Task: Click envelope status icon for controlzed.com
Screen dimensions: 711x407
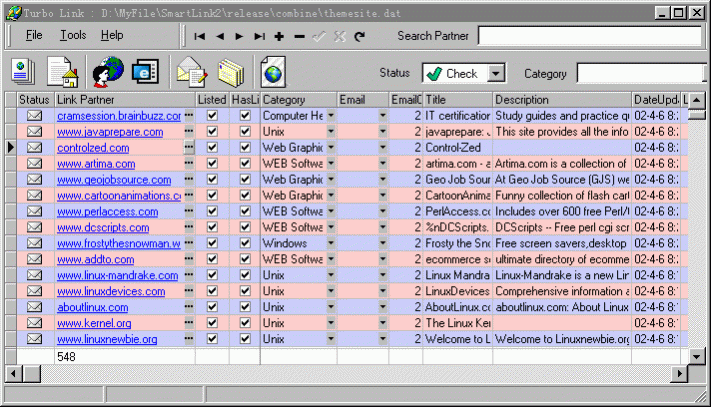Action: coord(34,148)
